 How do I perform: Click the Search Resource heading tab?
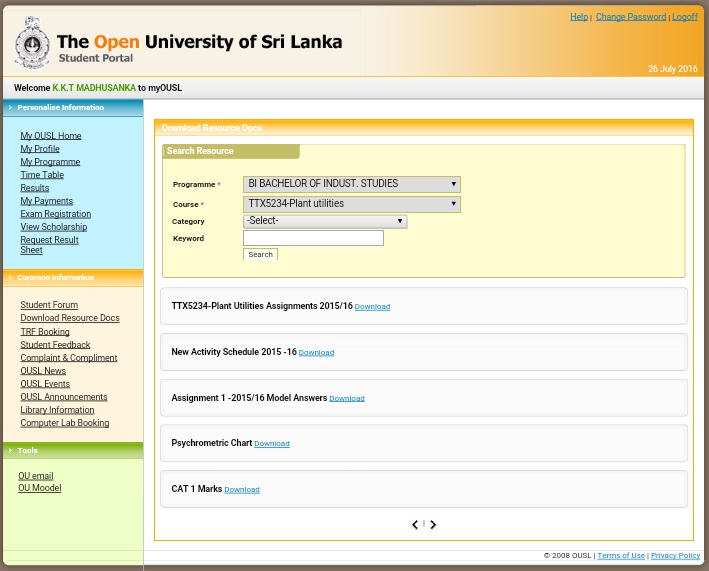click(231, 151)
